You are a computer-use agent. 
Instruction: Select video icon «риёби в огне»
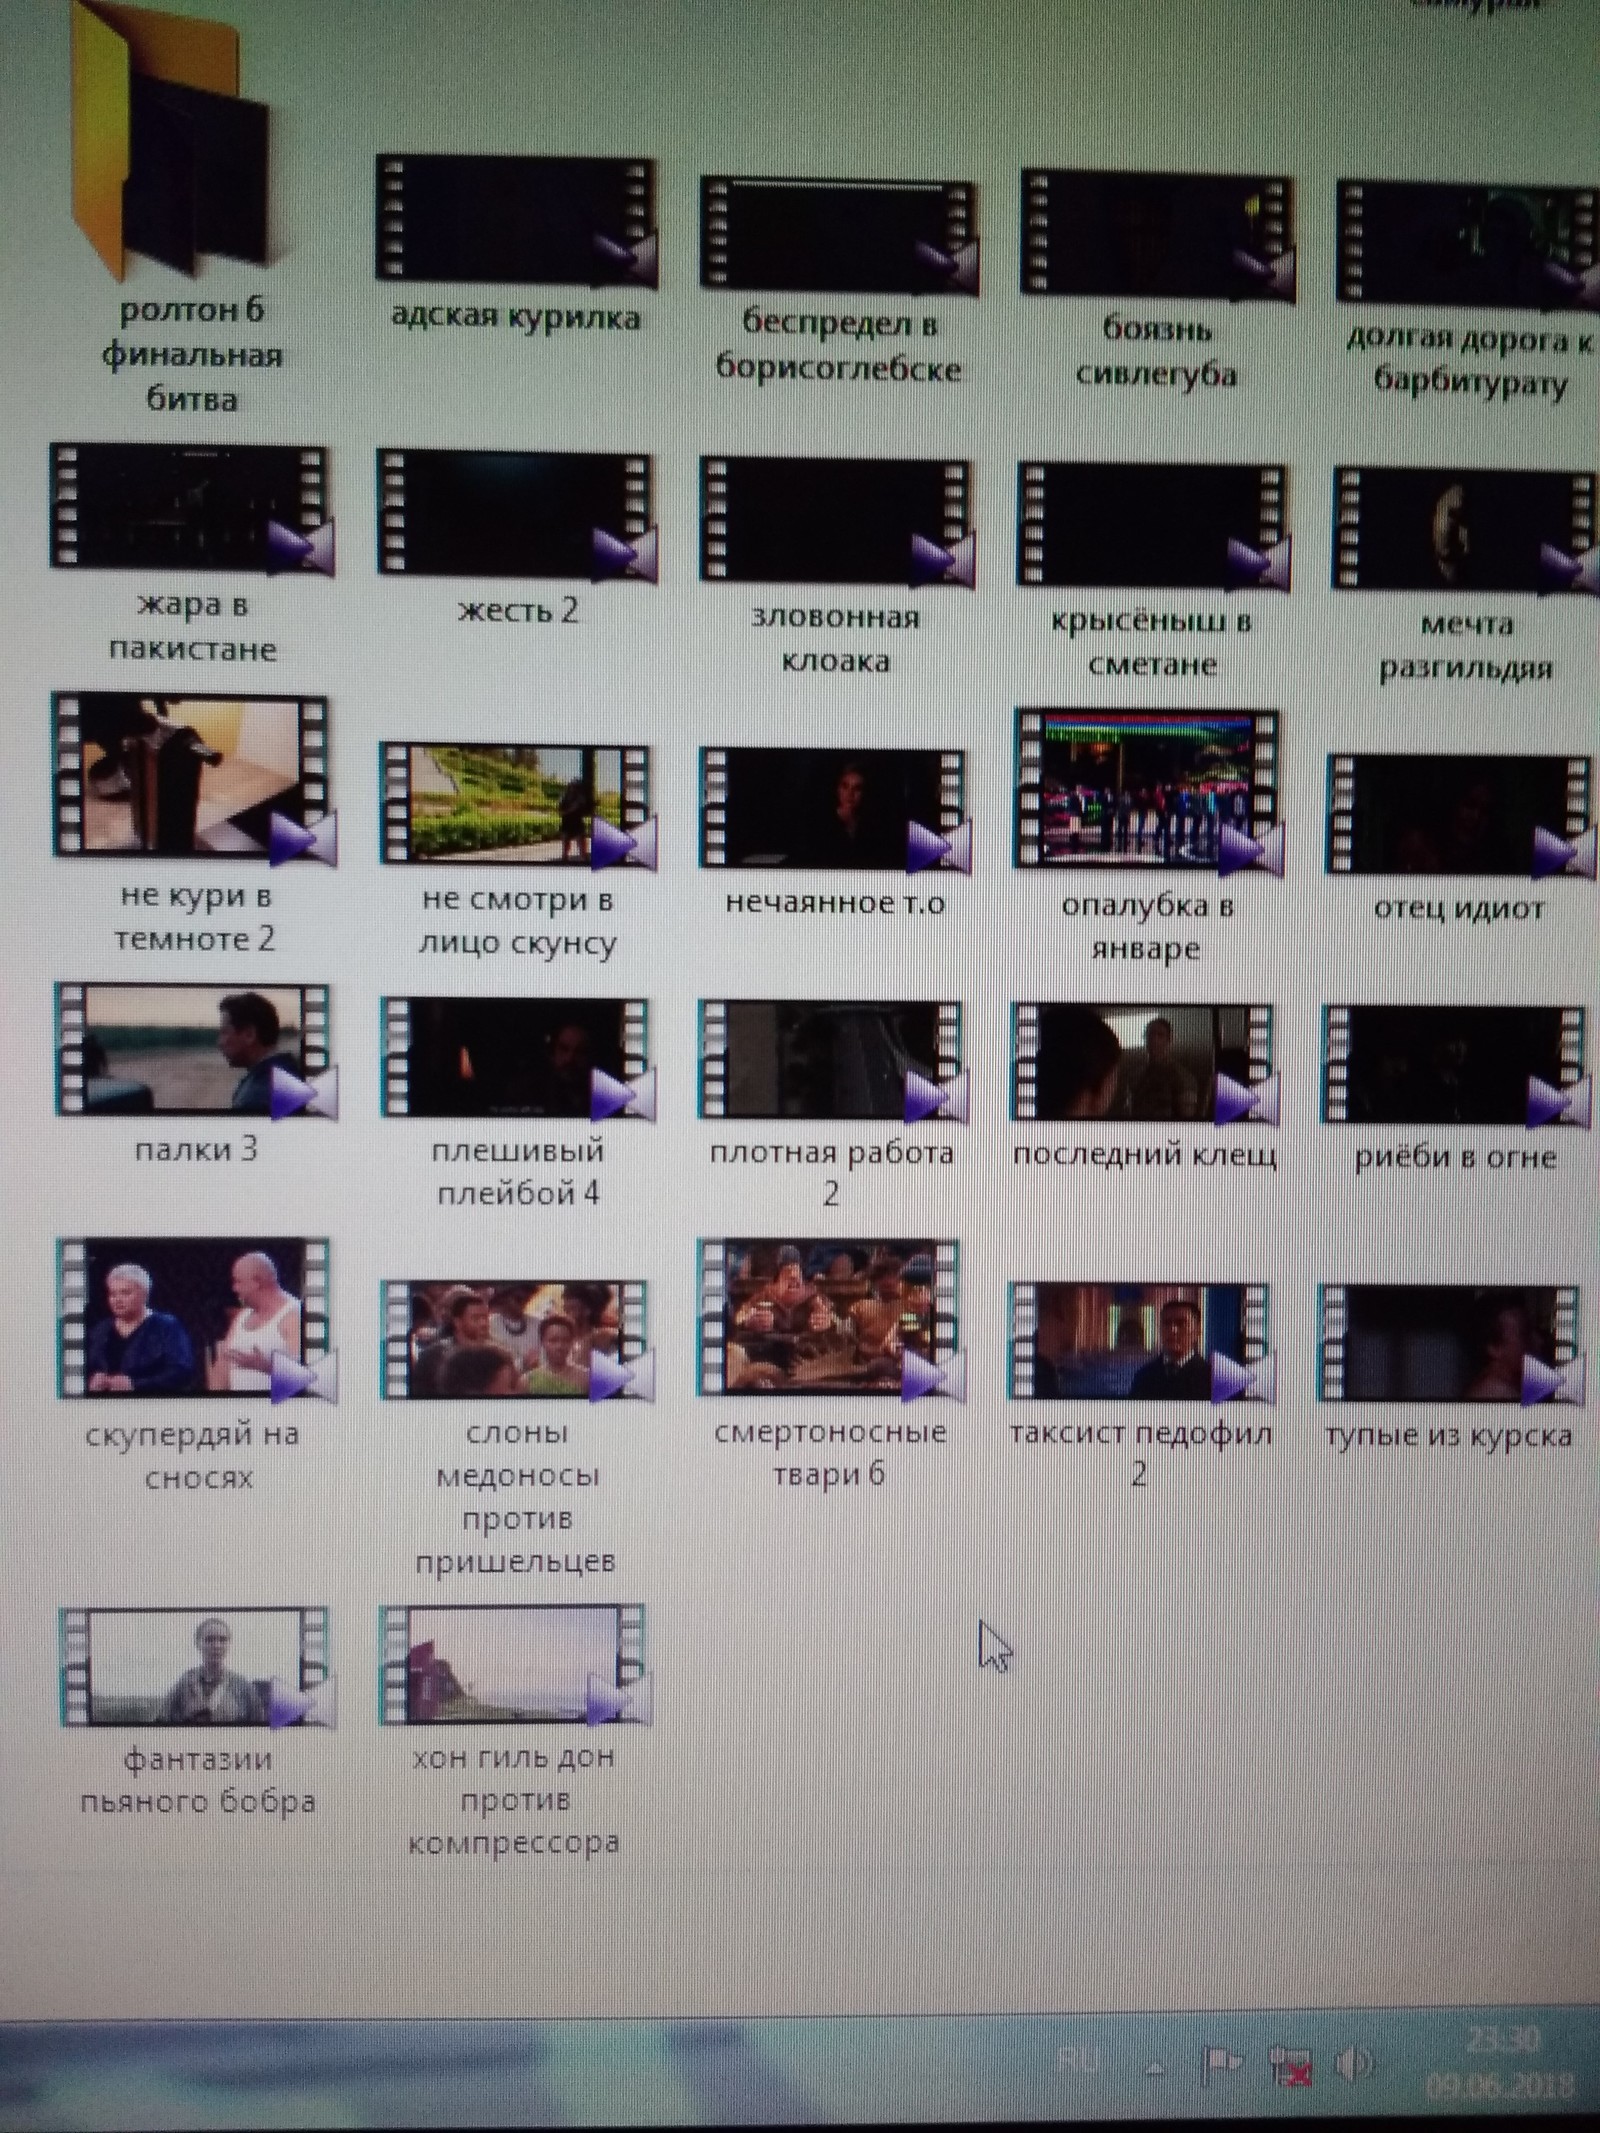(x=1455, y=1066)
